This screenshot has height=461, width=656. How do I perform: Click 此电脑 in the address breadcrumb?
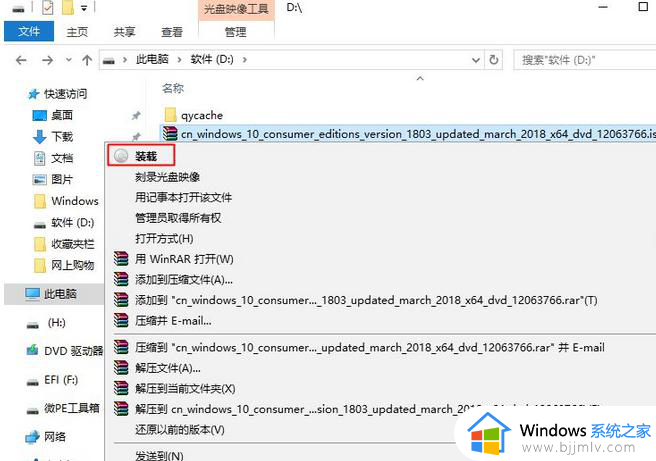152,59
